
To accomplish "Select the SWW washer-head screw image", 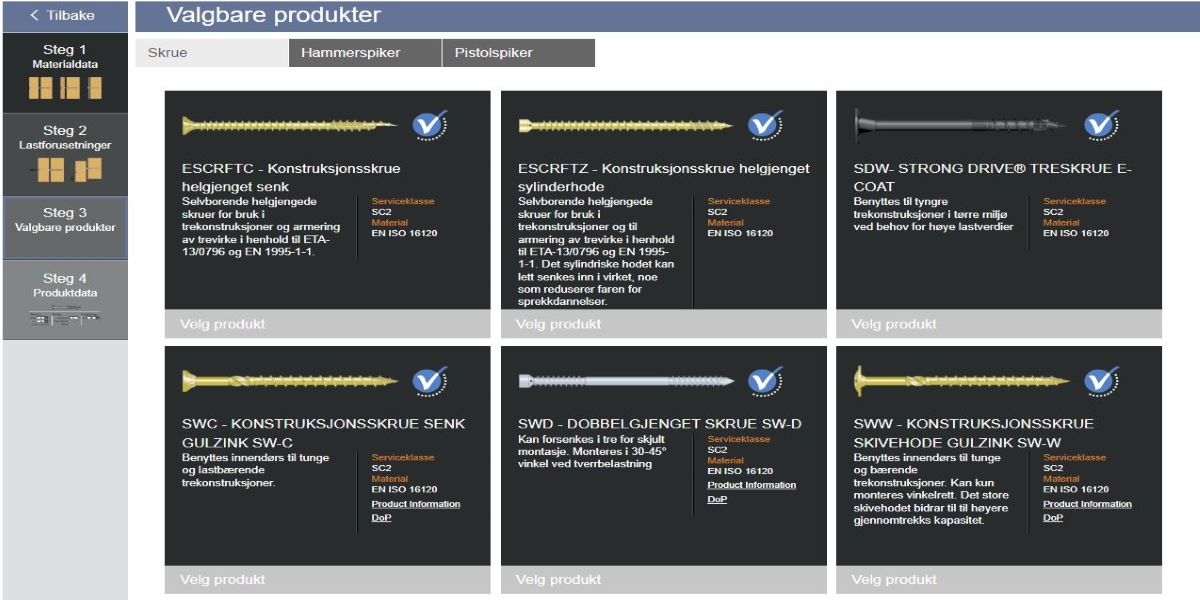I will coord(961,381).
